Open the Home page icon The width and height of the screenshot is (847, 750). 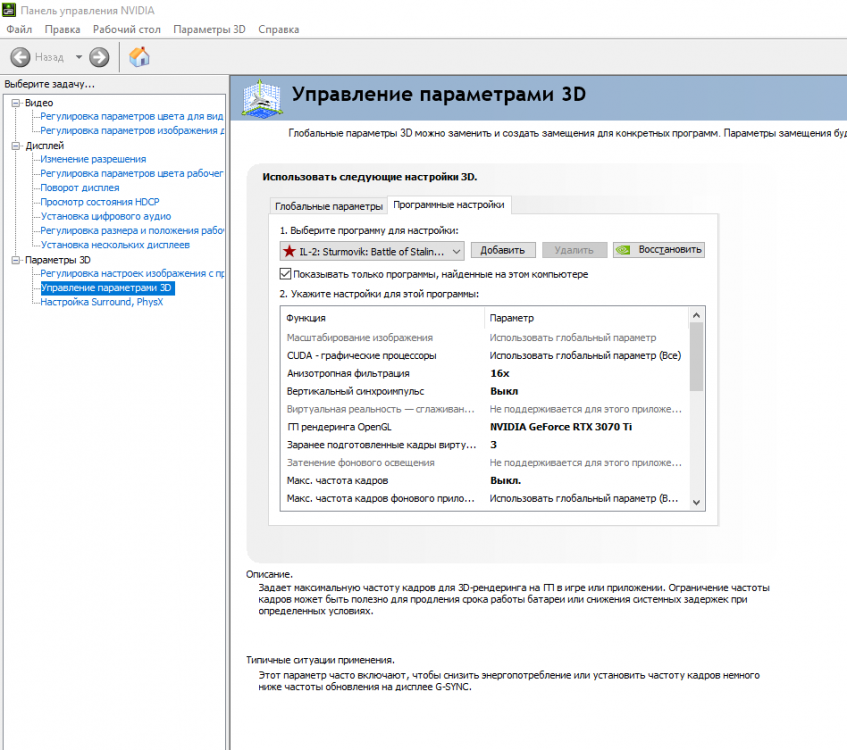[139, 57]
